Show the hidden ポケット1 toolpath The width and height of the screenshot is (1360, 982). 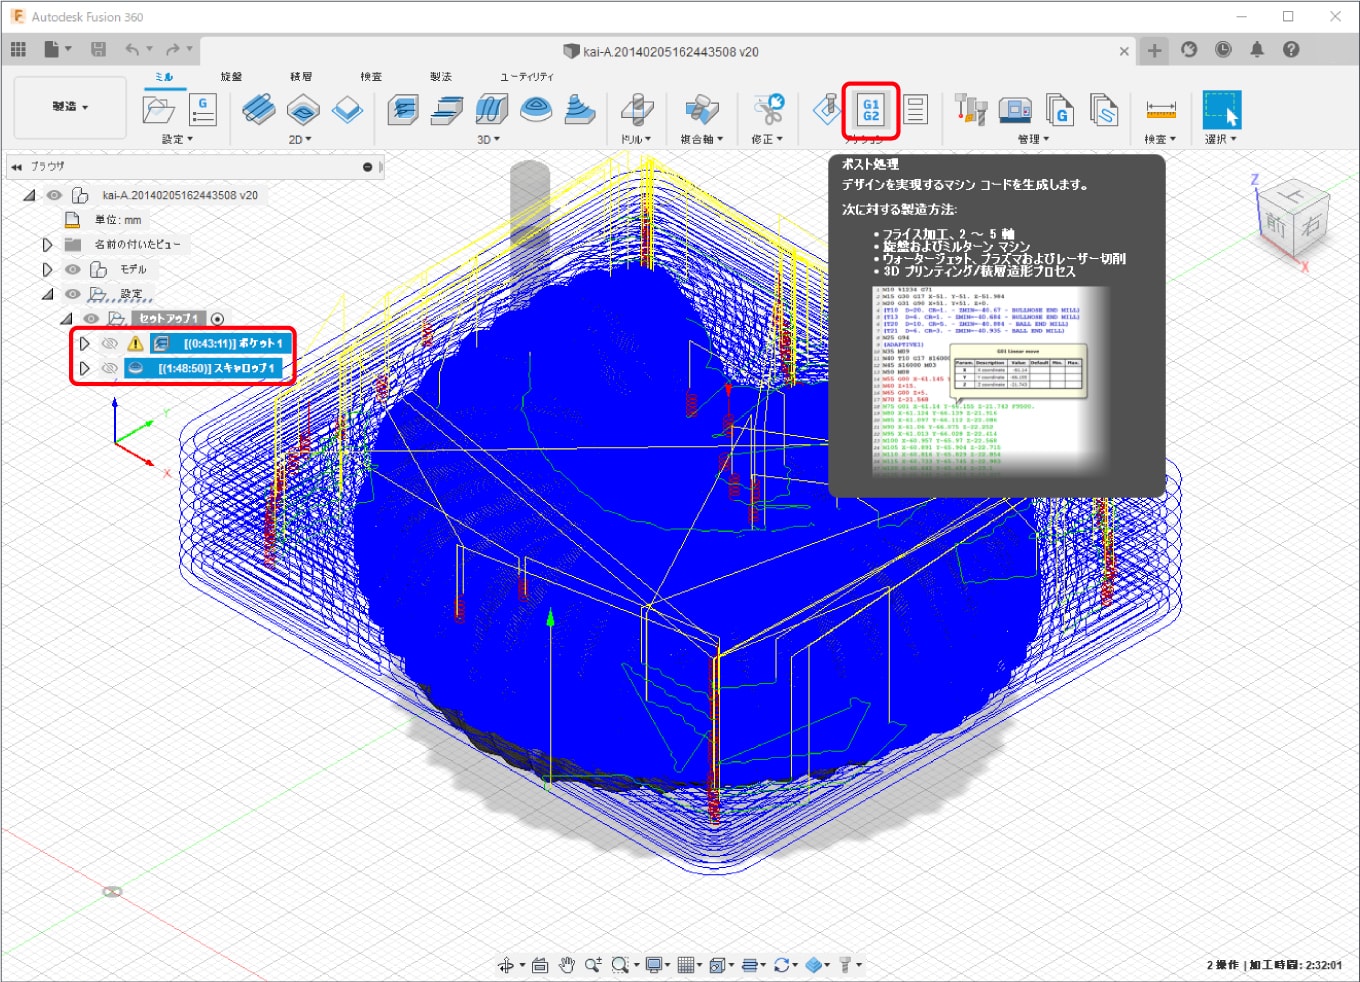(110, 343)
